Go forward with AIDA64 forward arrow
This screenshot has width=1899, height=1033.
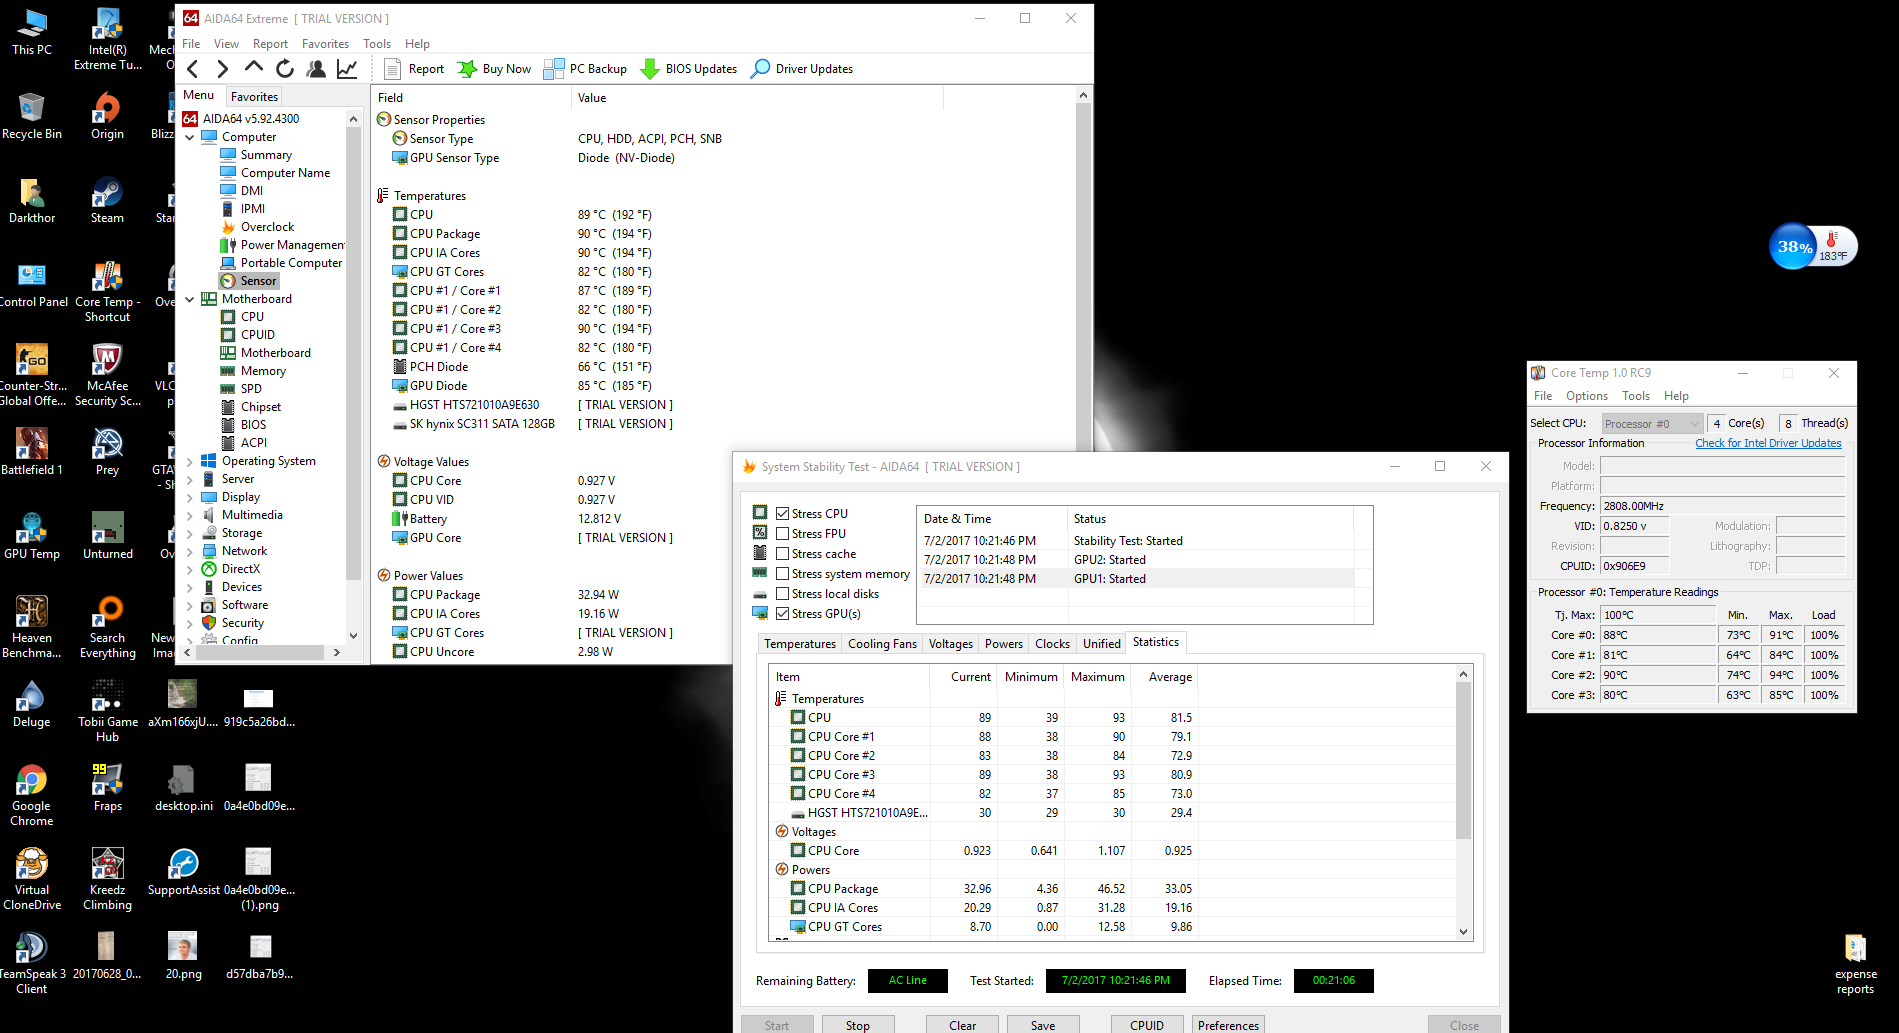tap(222, 69)
